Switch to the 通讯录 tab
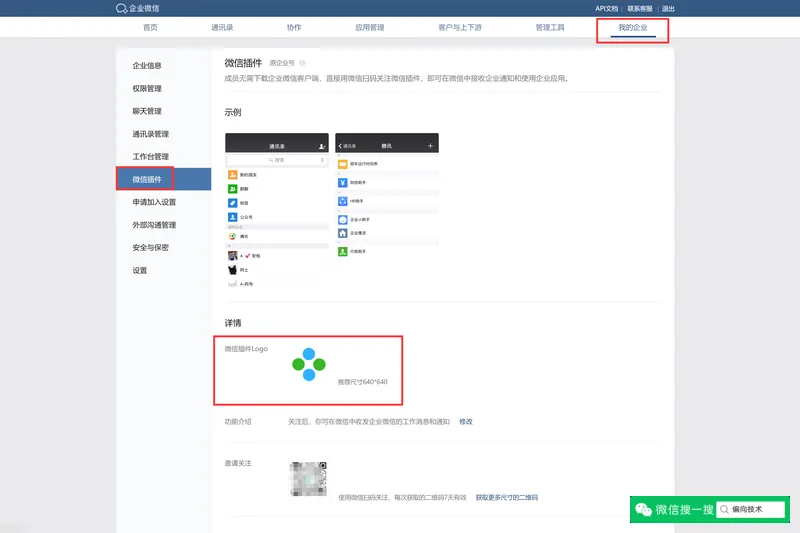 pyautogui.click(x=222, y=28)
